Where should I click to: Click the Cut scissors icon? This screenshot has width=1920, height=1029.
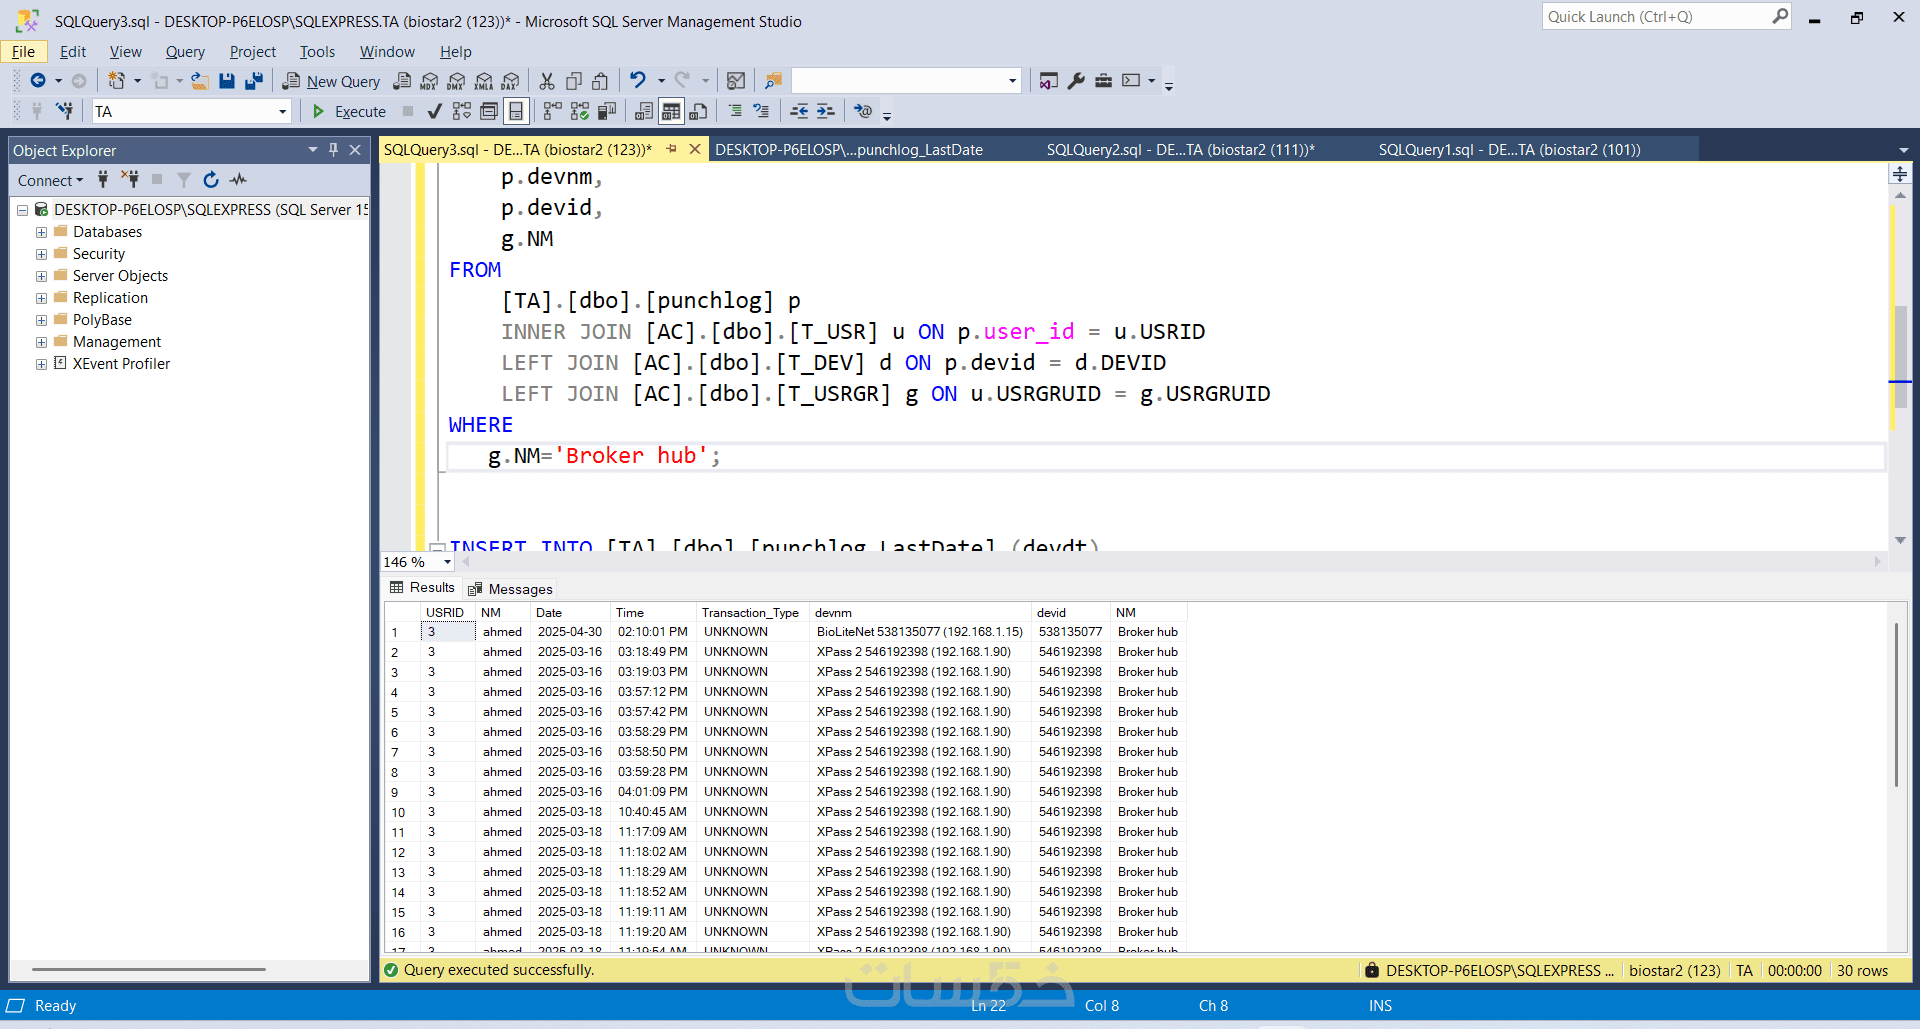(547, 81)
